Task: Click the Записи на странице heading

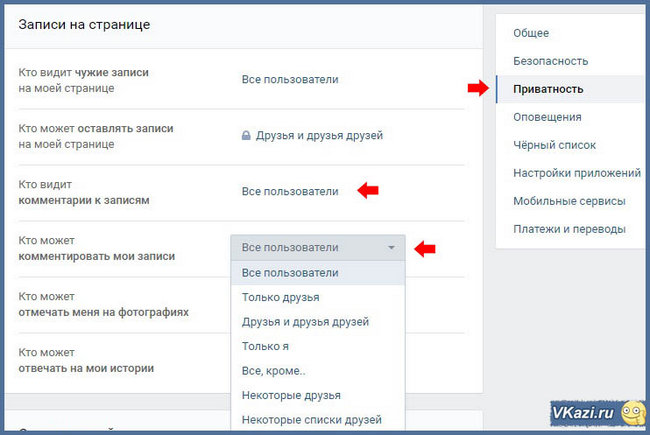Action: (84, 24)
